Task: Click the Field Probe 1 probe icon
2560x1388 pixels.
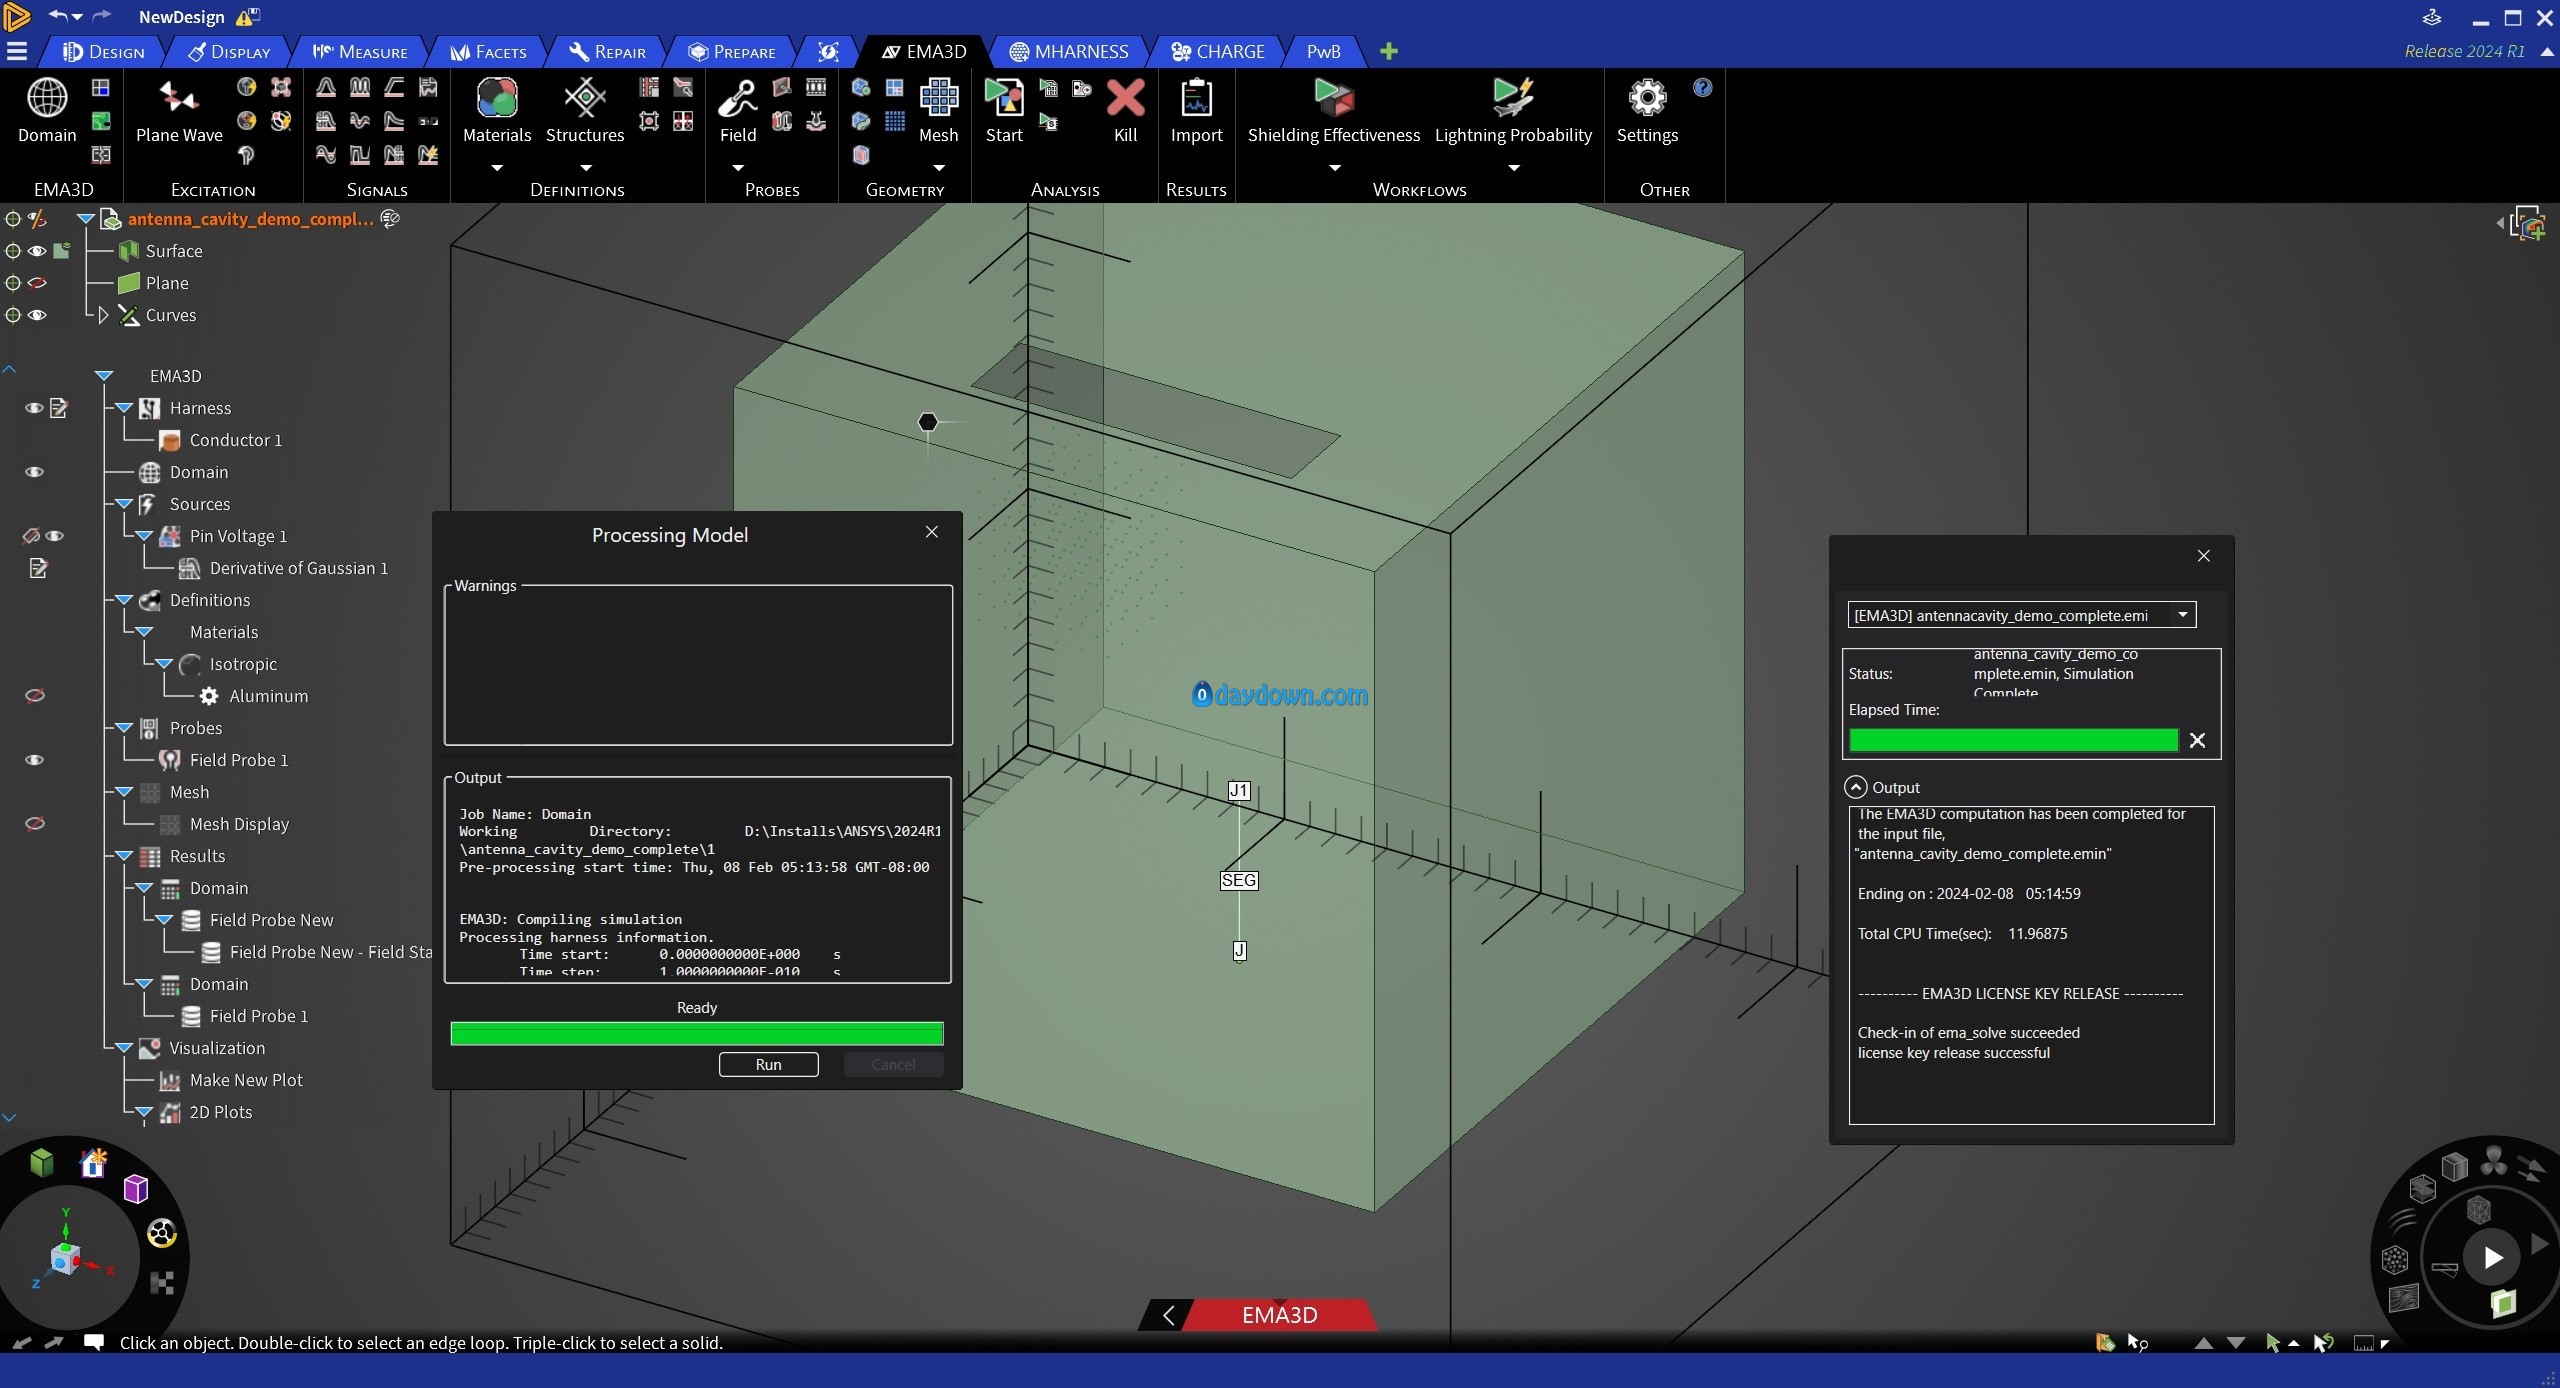Action: tap(170, 760)
